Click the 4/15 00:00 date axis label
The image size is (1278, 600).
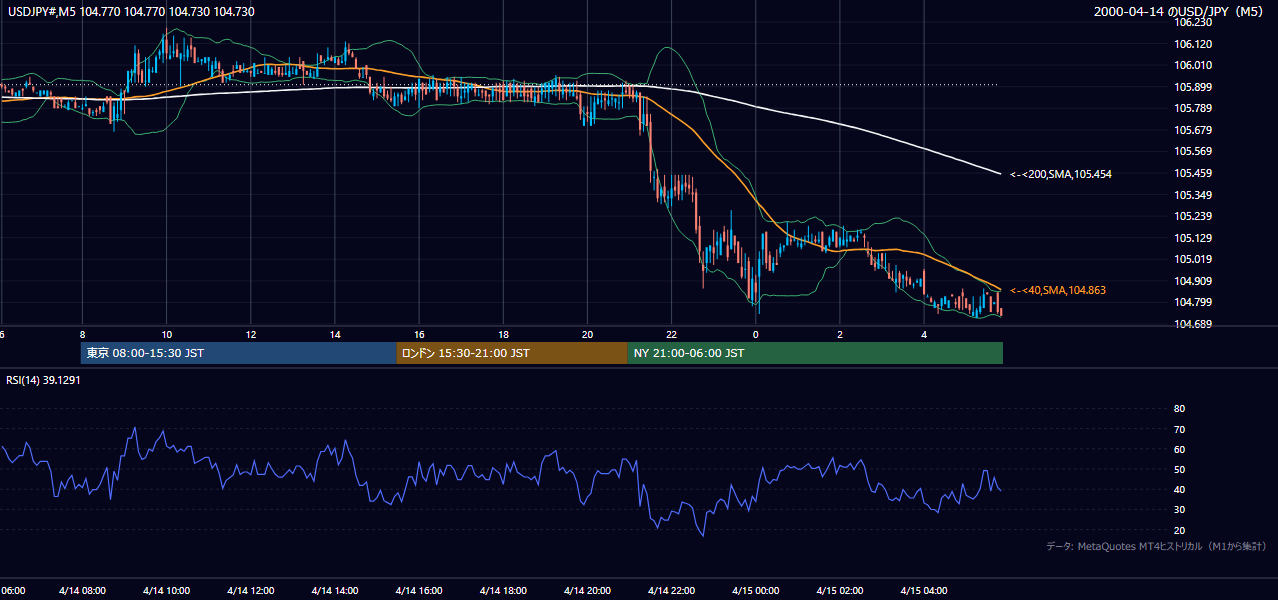pos(756,590)
